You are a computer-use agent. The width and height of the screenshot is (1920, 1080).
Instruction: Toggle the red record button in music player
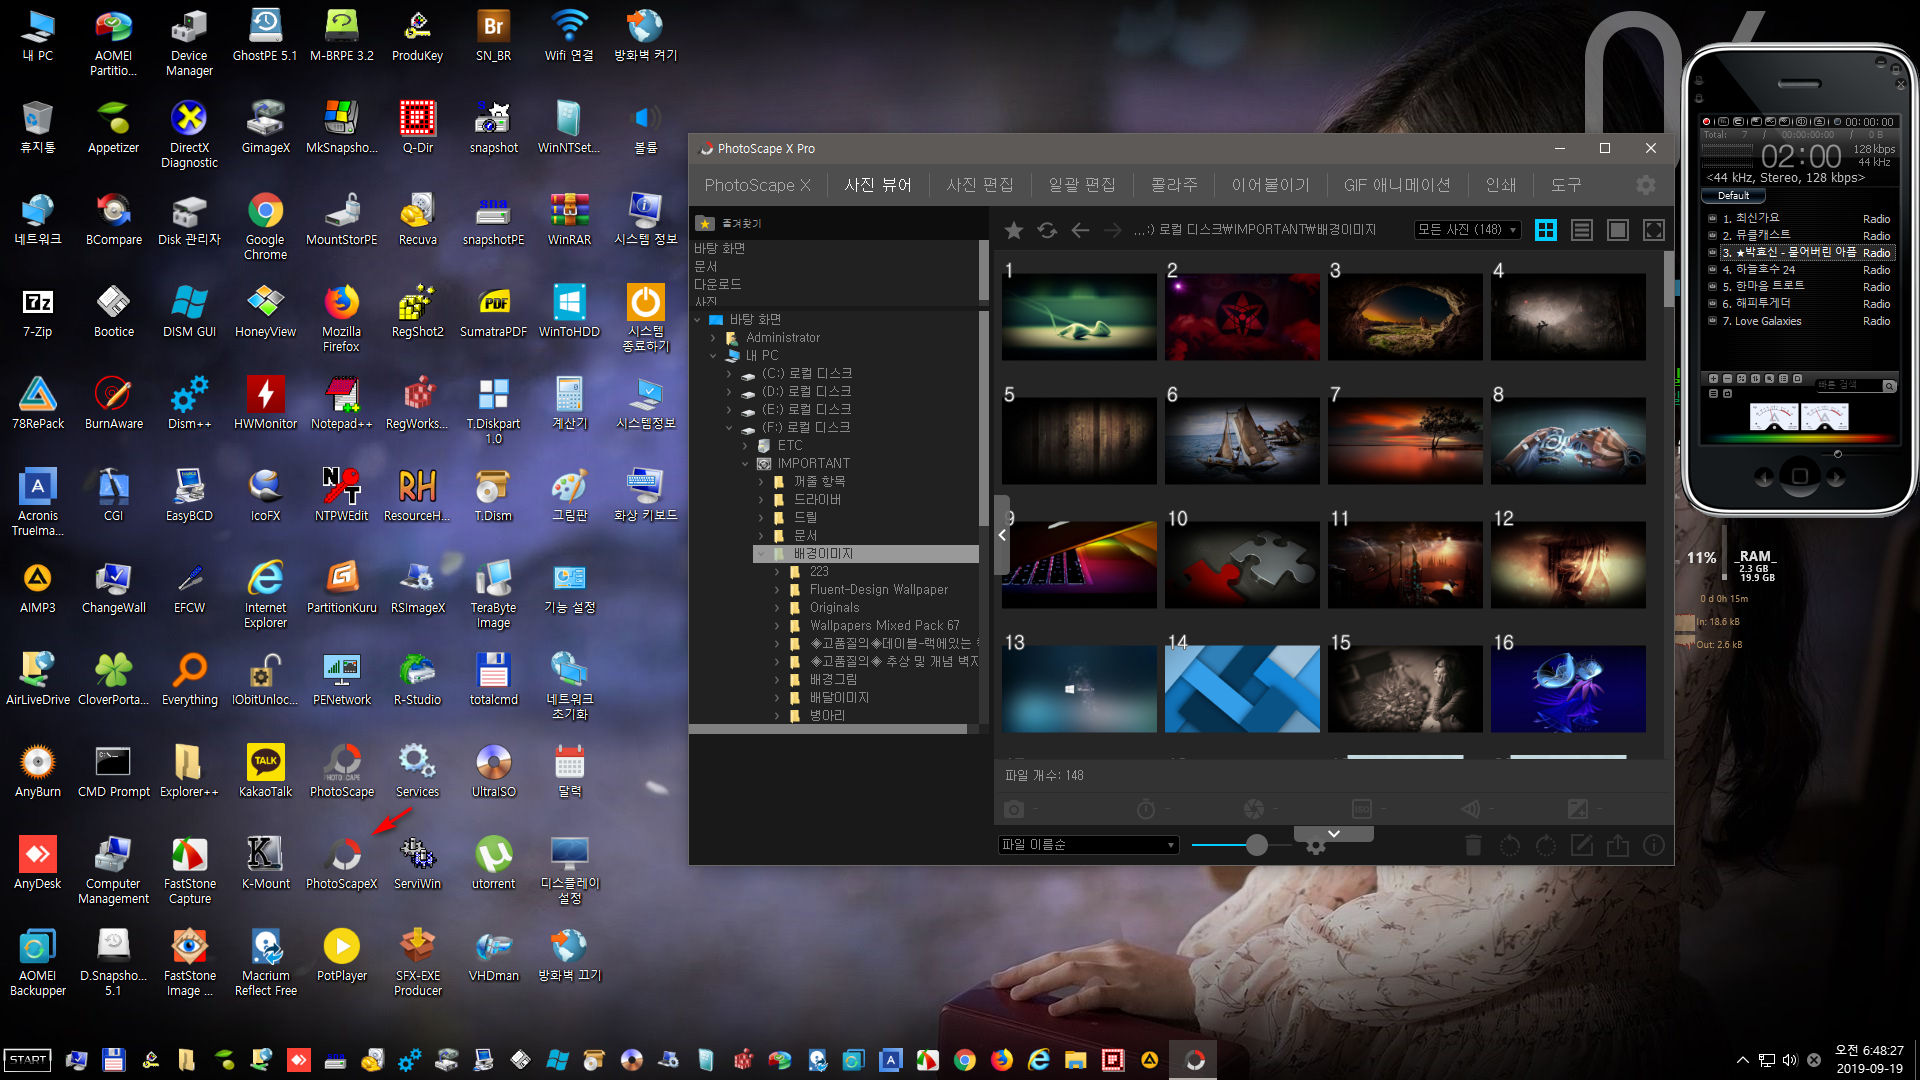[x=1706, y=122]
